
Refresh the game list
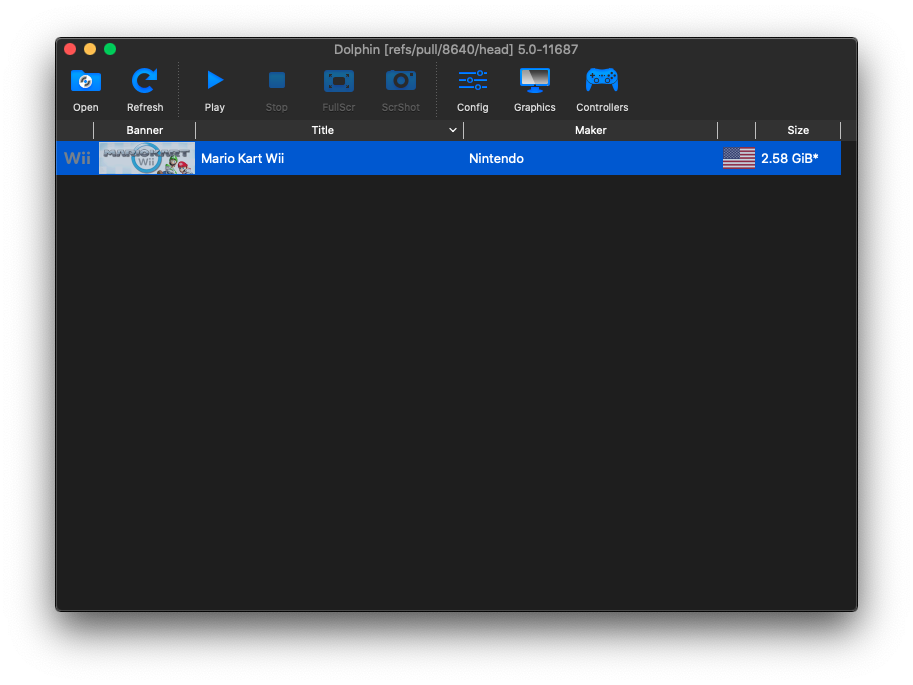coord(145,90)
